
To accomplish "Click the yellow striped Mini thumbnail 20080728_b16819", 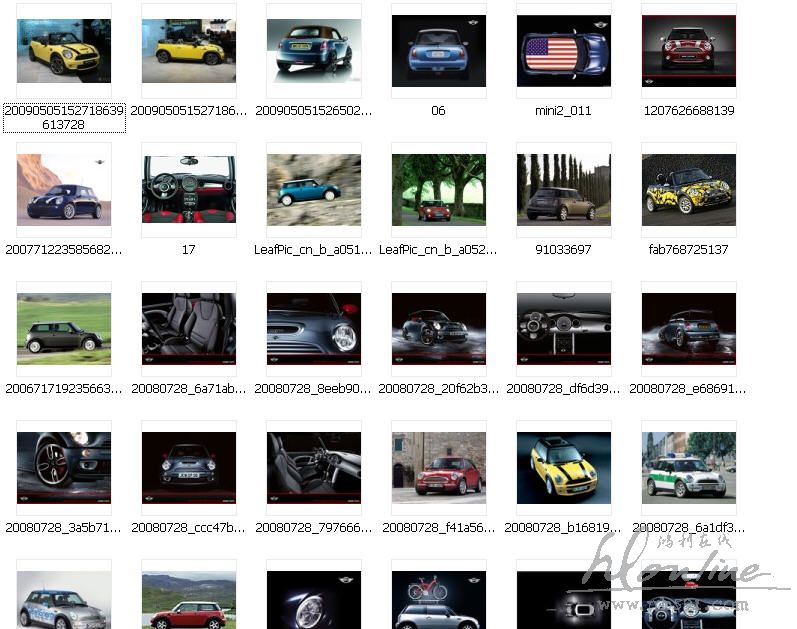I will coord(563,466).
